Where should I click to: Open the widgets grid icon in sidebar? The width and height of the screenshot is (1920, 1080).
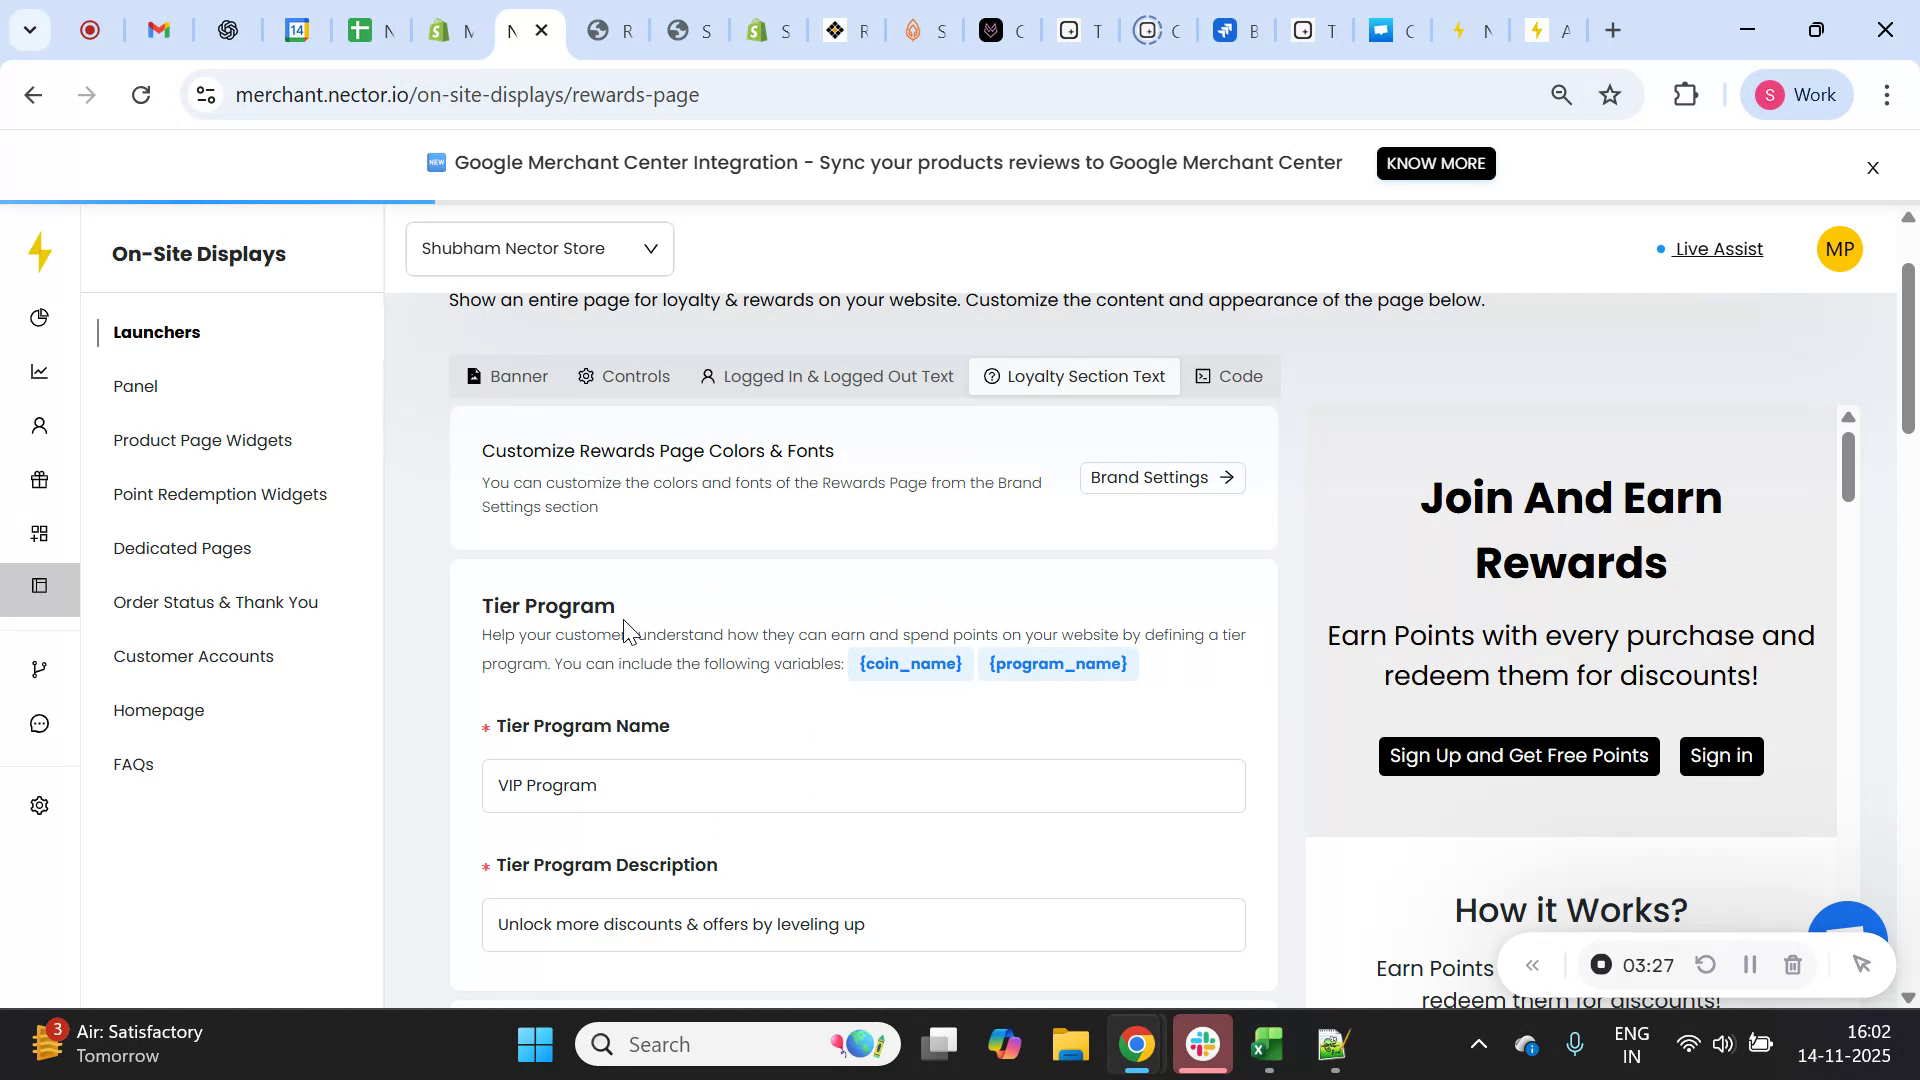[x=40, y=533]
